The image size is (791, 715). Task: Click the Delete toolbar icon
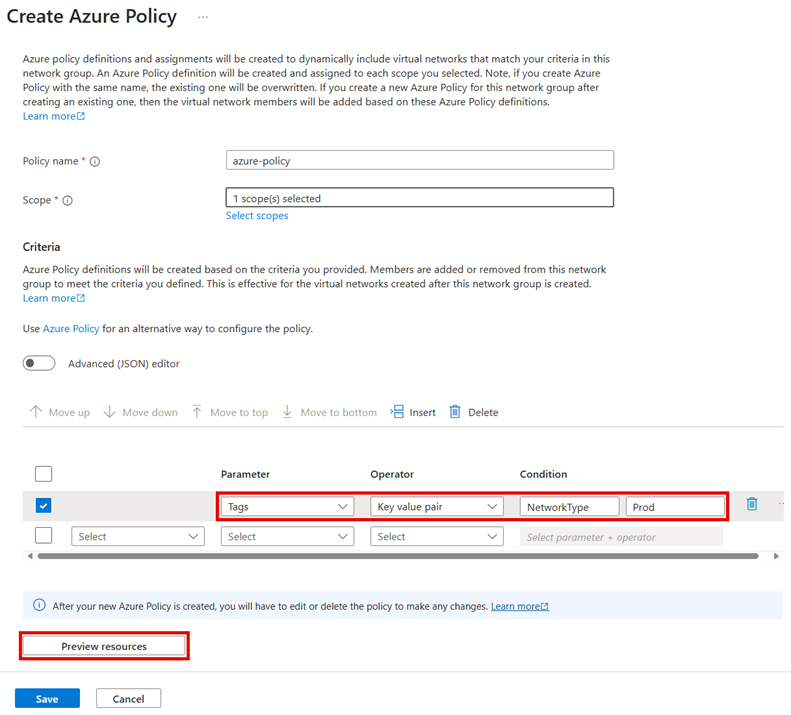455,412
